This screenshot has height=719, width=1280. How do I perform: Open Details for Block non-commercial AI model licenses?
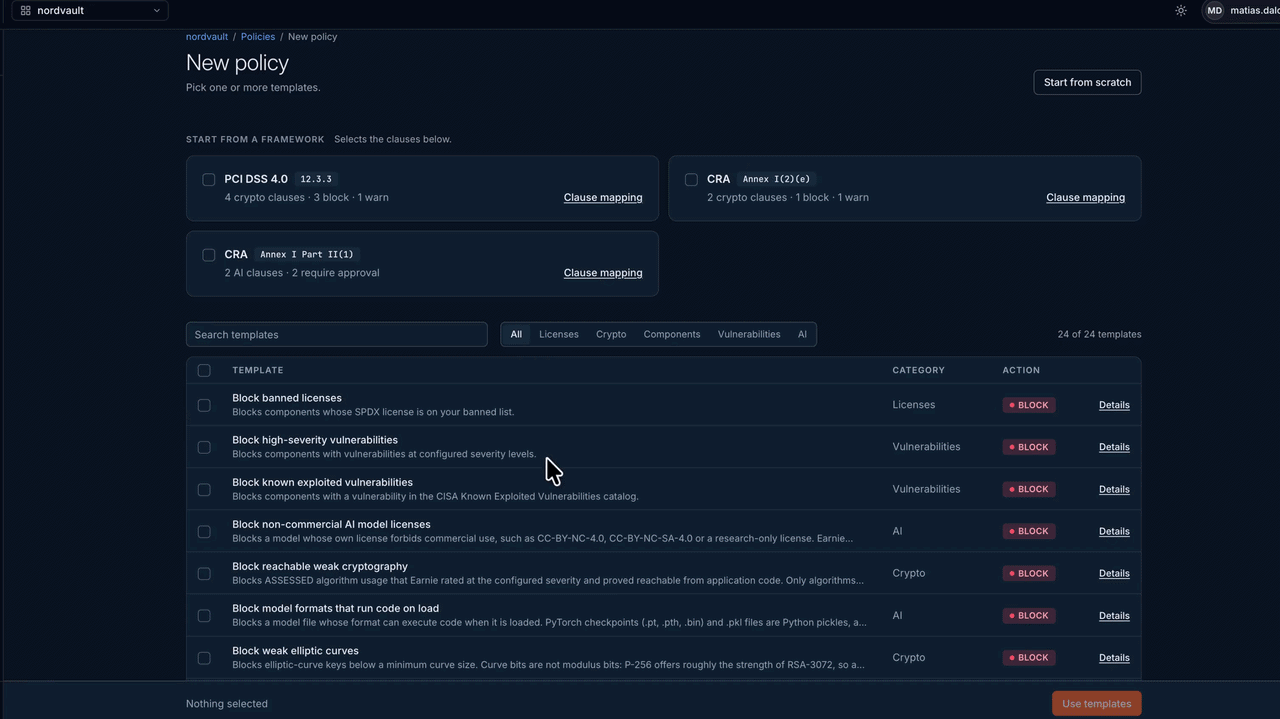tap(1114, 531)
